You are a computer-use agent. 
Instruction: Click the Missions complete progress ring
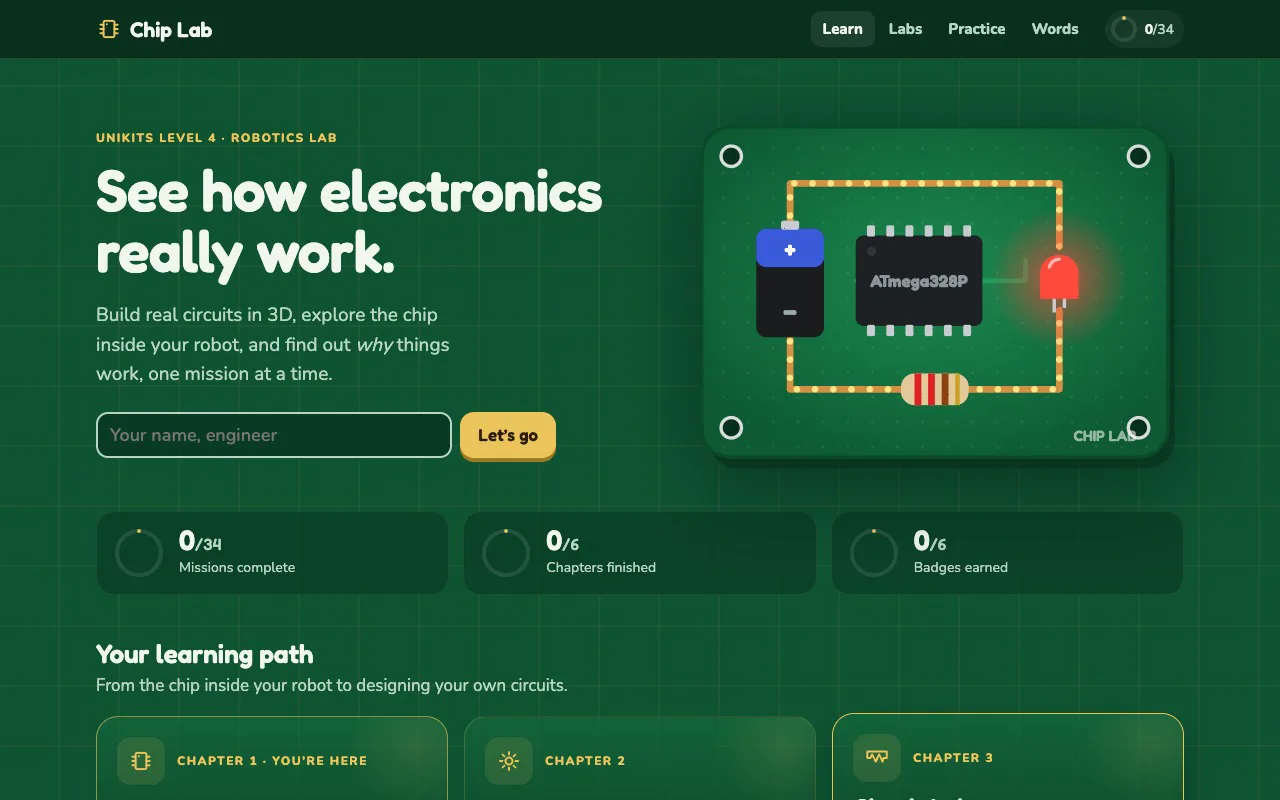pos(139,553)
